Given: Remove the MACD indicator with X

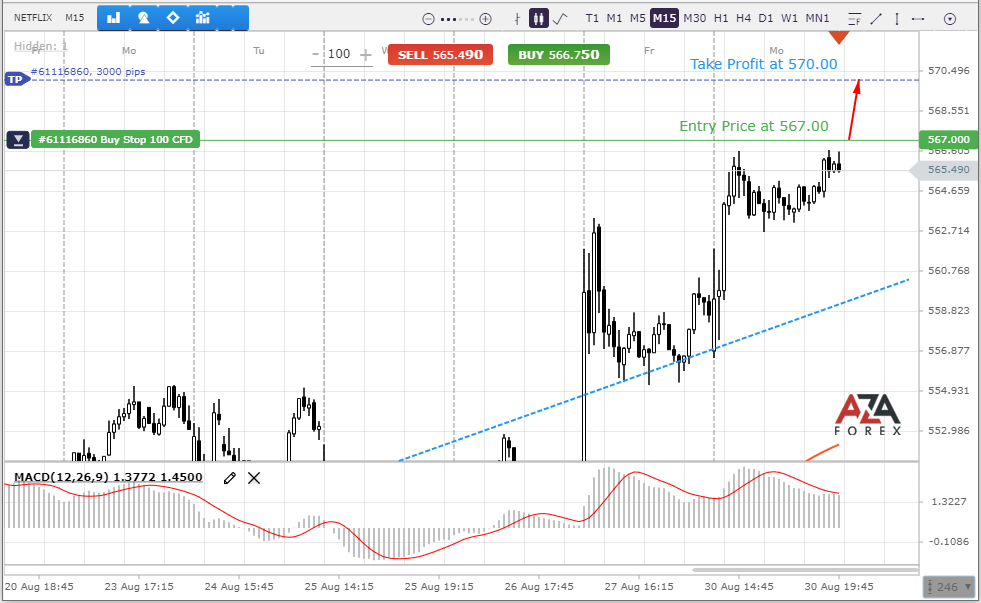Looking at the screenshot, I should [254, 479].
